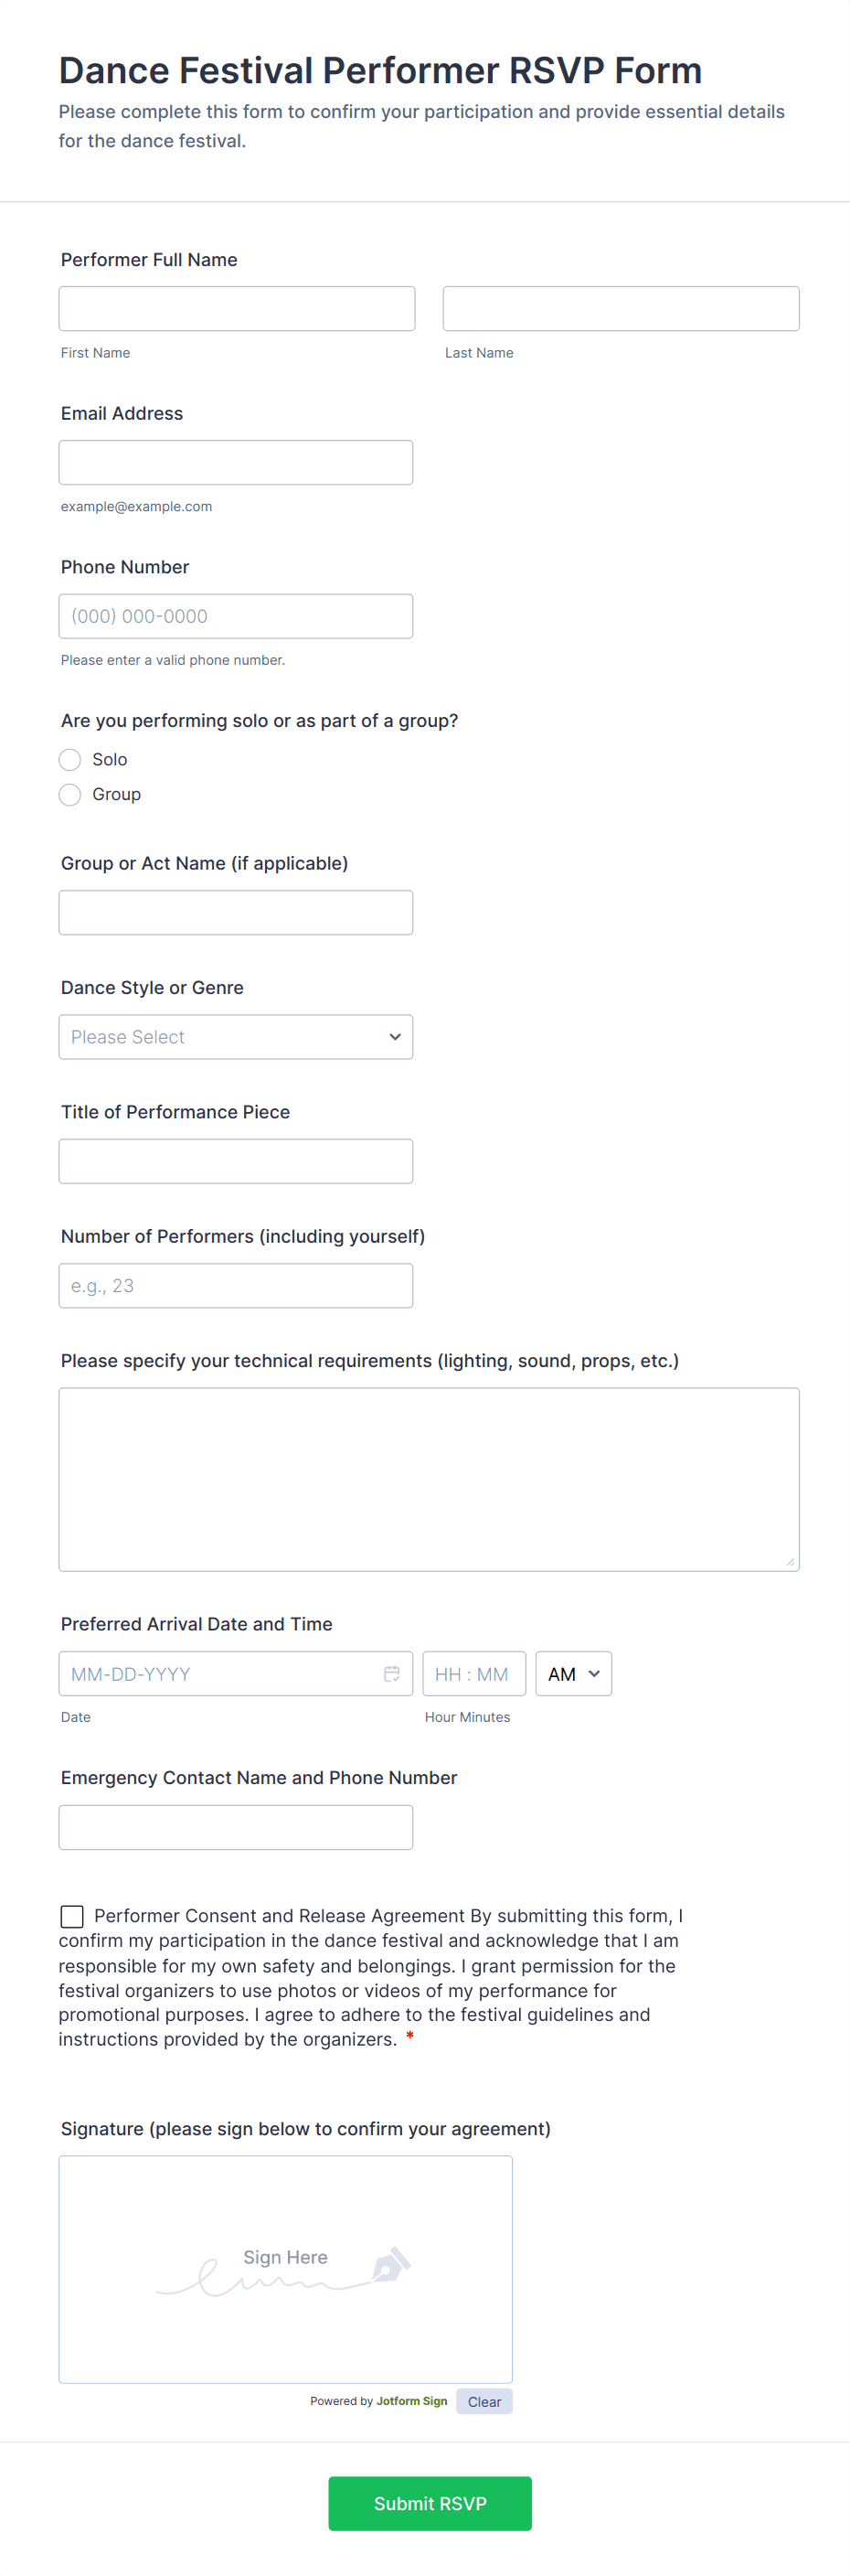Focus the Last Name text box
This screenshot has height=2576, width=850.
pos(620,309)
